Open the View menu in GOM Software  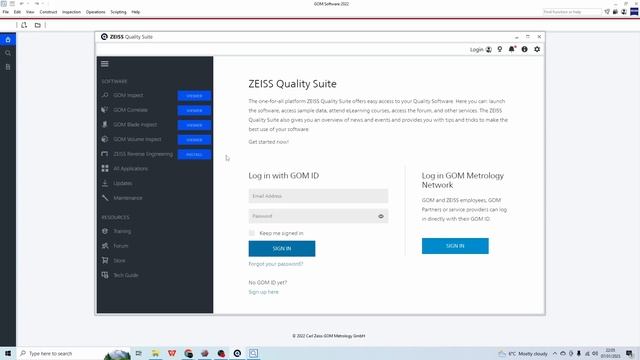(x=30, y=12)
